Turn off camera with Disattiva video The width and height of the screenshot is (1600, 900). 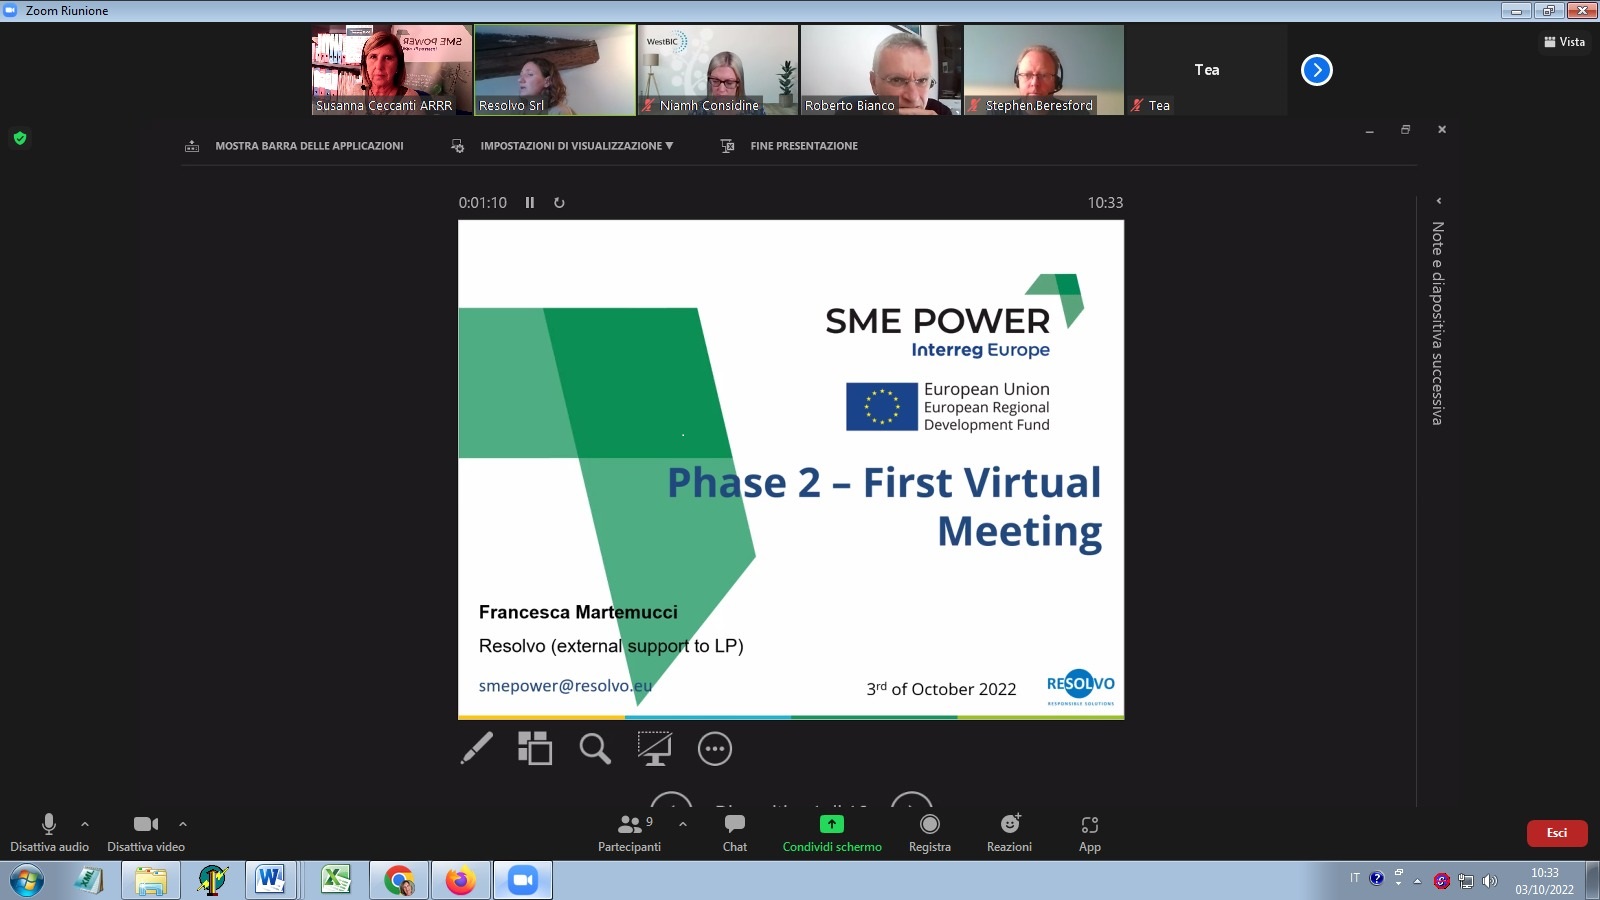click(146, 832)
